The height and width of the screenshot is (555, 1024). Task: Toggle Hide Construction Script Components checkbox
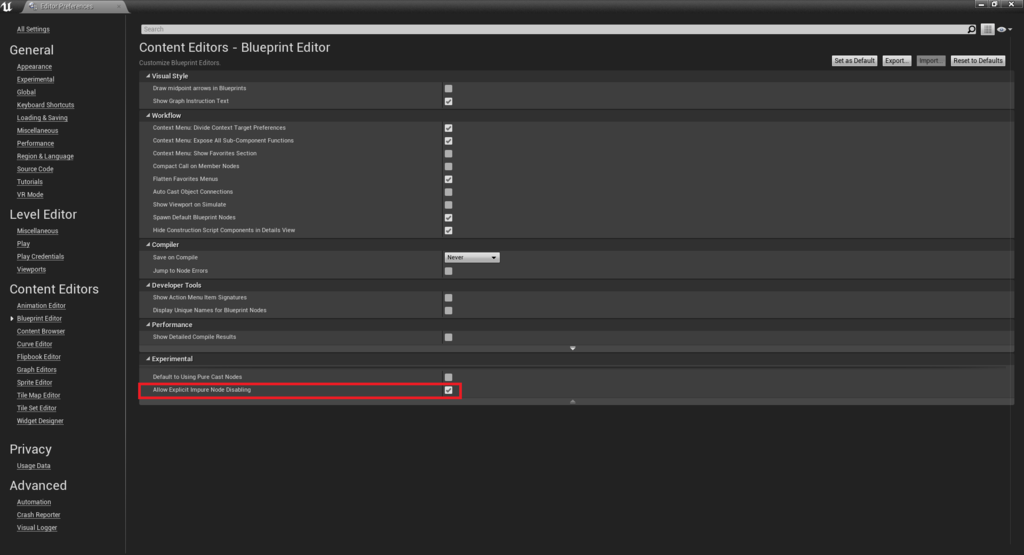[449, 230]
